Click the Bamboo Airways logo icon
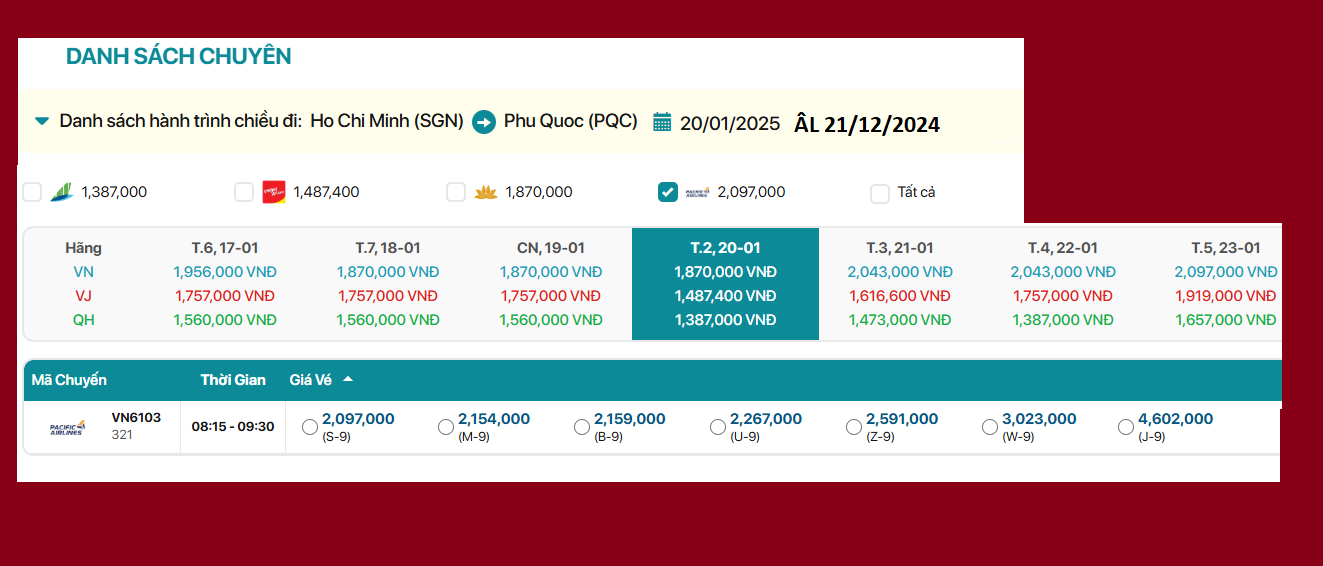Viewport: 1323px width, 566px height. pyautogui.click(x=62, y=192)
